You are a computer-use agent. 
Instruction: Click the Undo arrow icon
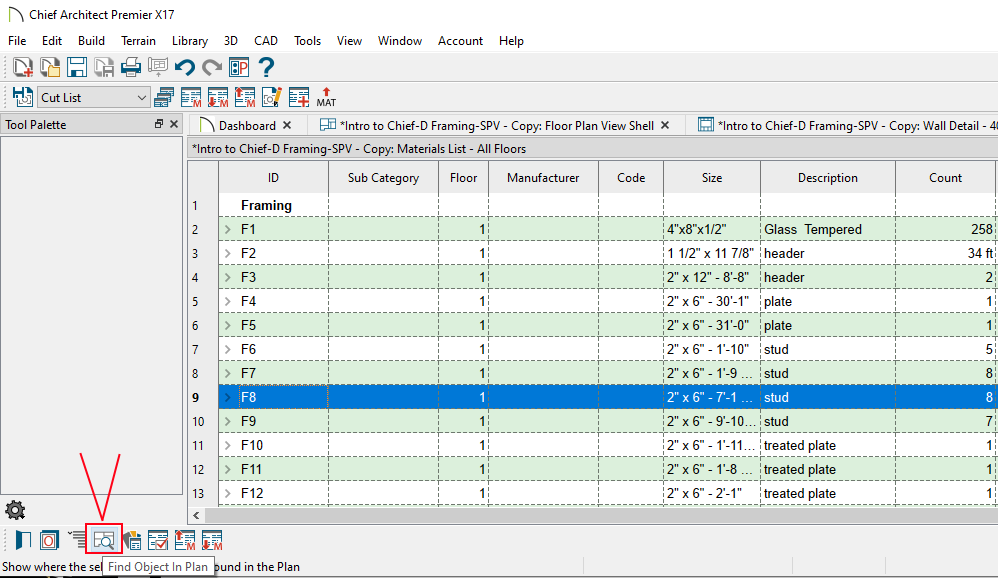[x=184, y=67]
